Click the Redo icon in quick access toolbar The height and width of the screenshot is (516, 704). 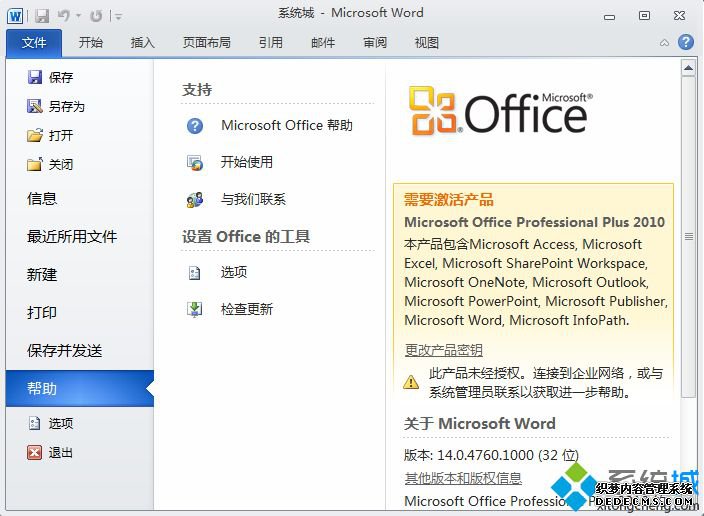click(x=96, y=16)
